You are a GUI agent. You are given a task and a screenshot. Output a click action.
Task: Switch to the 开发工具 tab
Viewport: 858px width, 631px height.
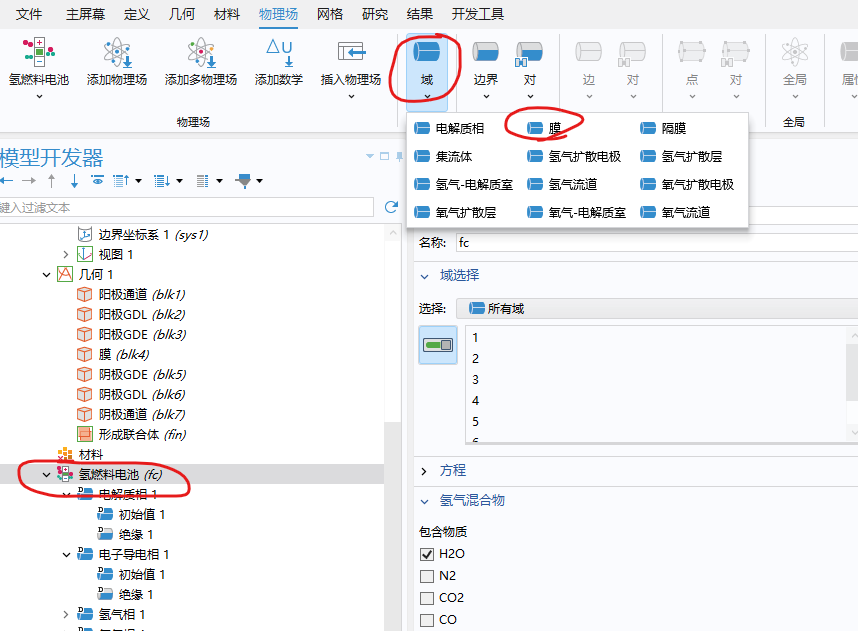478,14
